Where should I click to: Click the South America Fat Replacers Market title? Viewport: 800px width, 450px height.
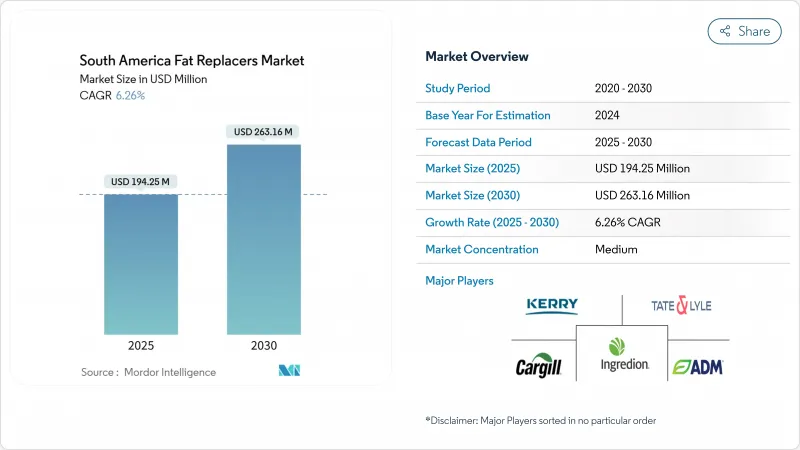190,61
